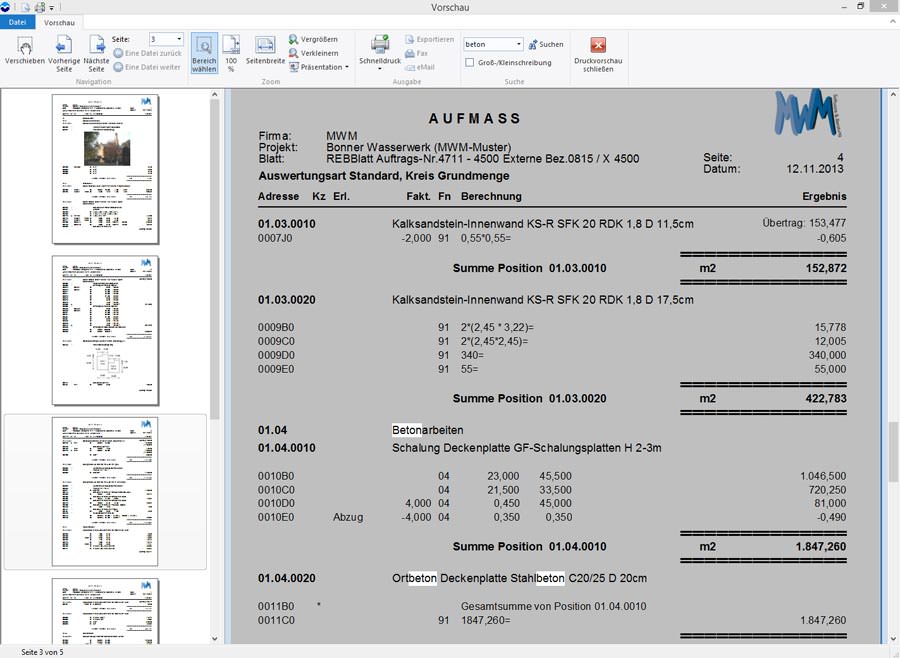Open Seite page number dropdown

pyautogui.click(x=179, y=39)
